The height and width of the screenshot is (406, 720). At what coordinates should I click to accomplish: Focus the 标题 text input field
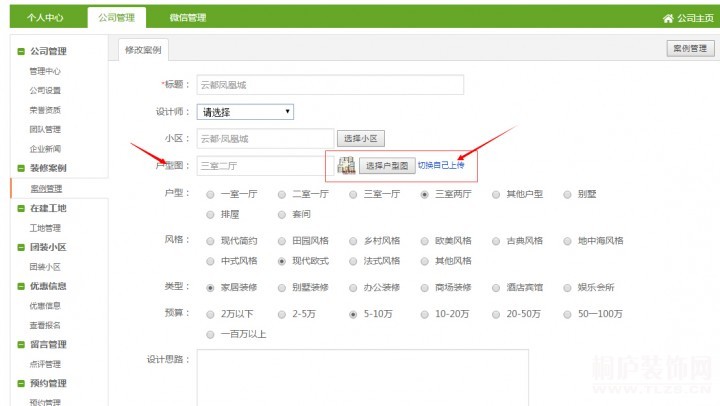[x=330, y=85]
